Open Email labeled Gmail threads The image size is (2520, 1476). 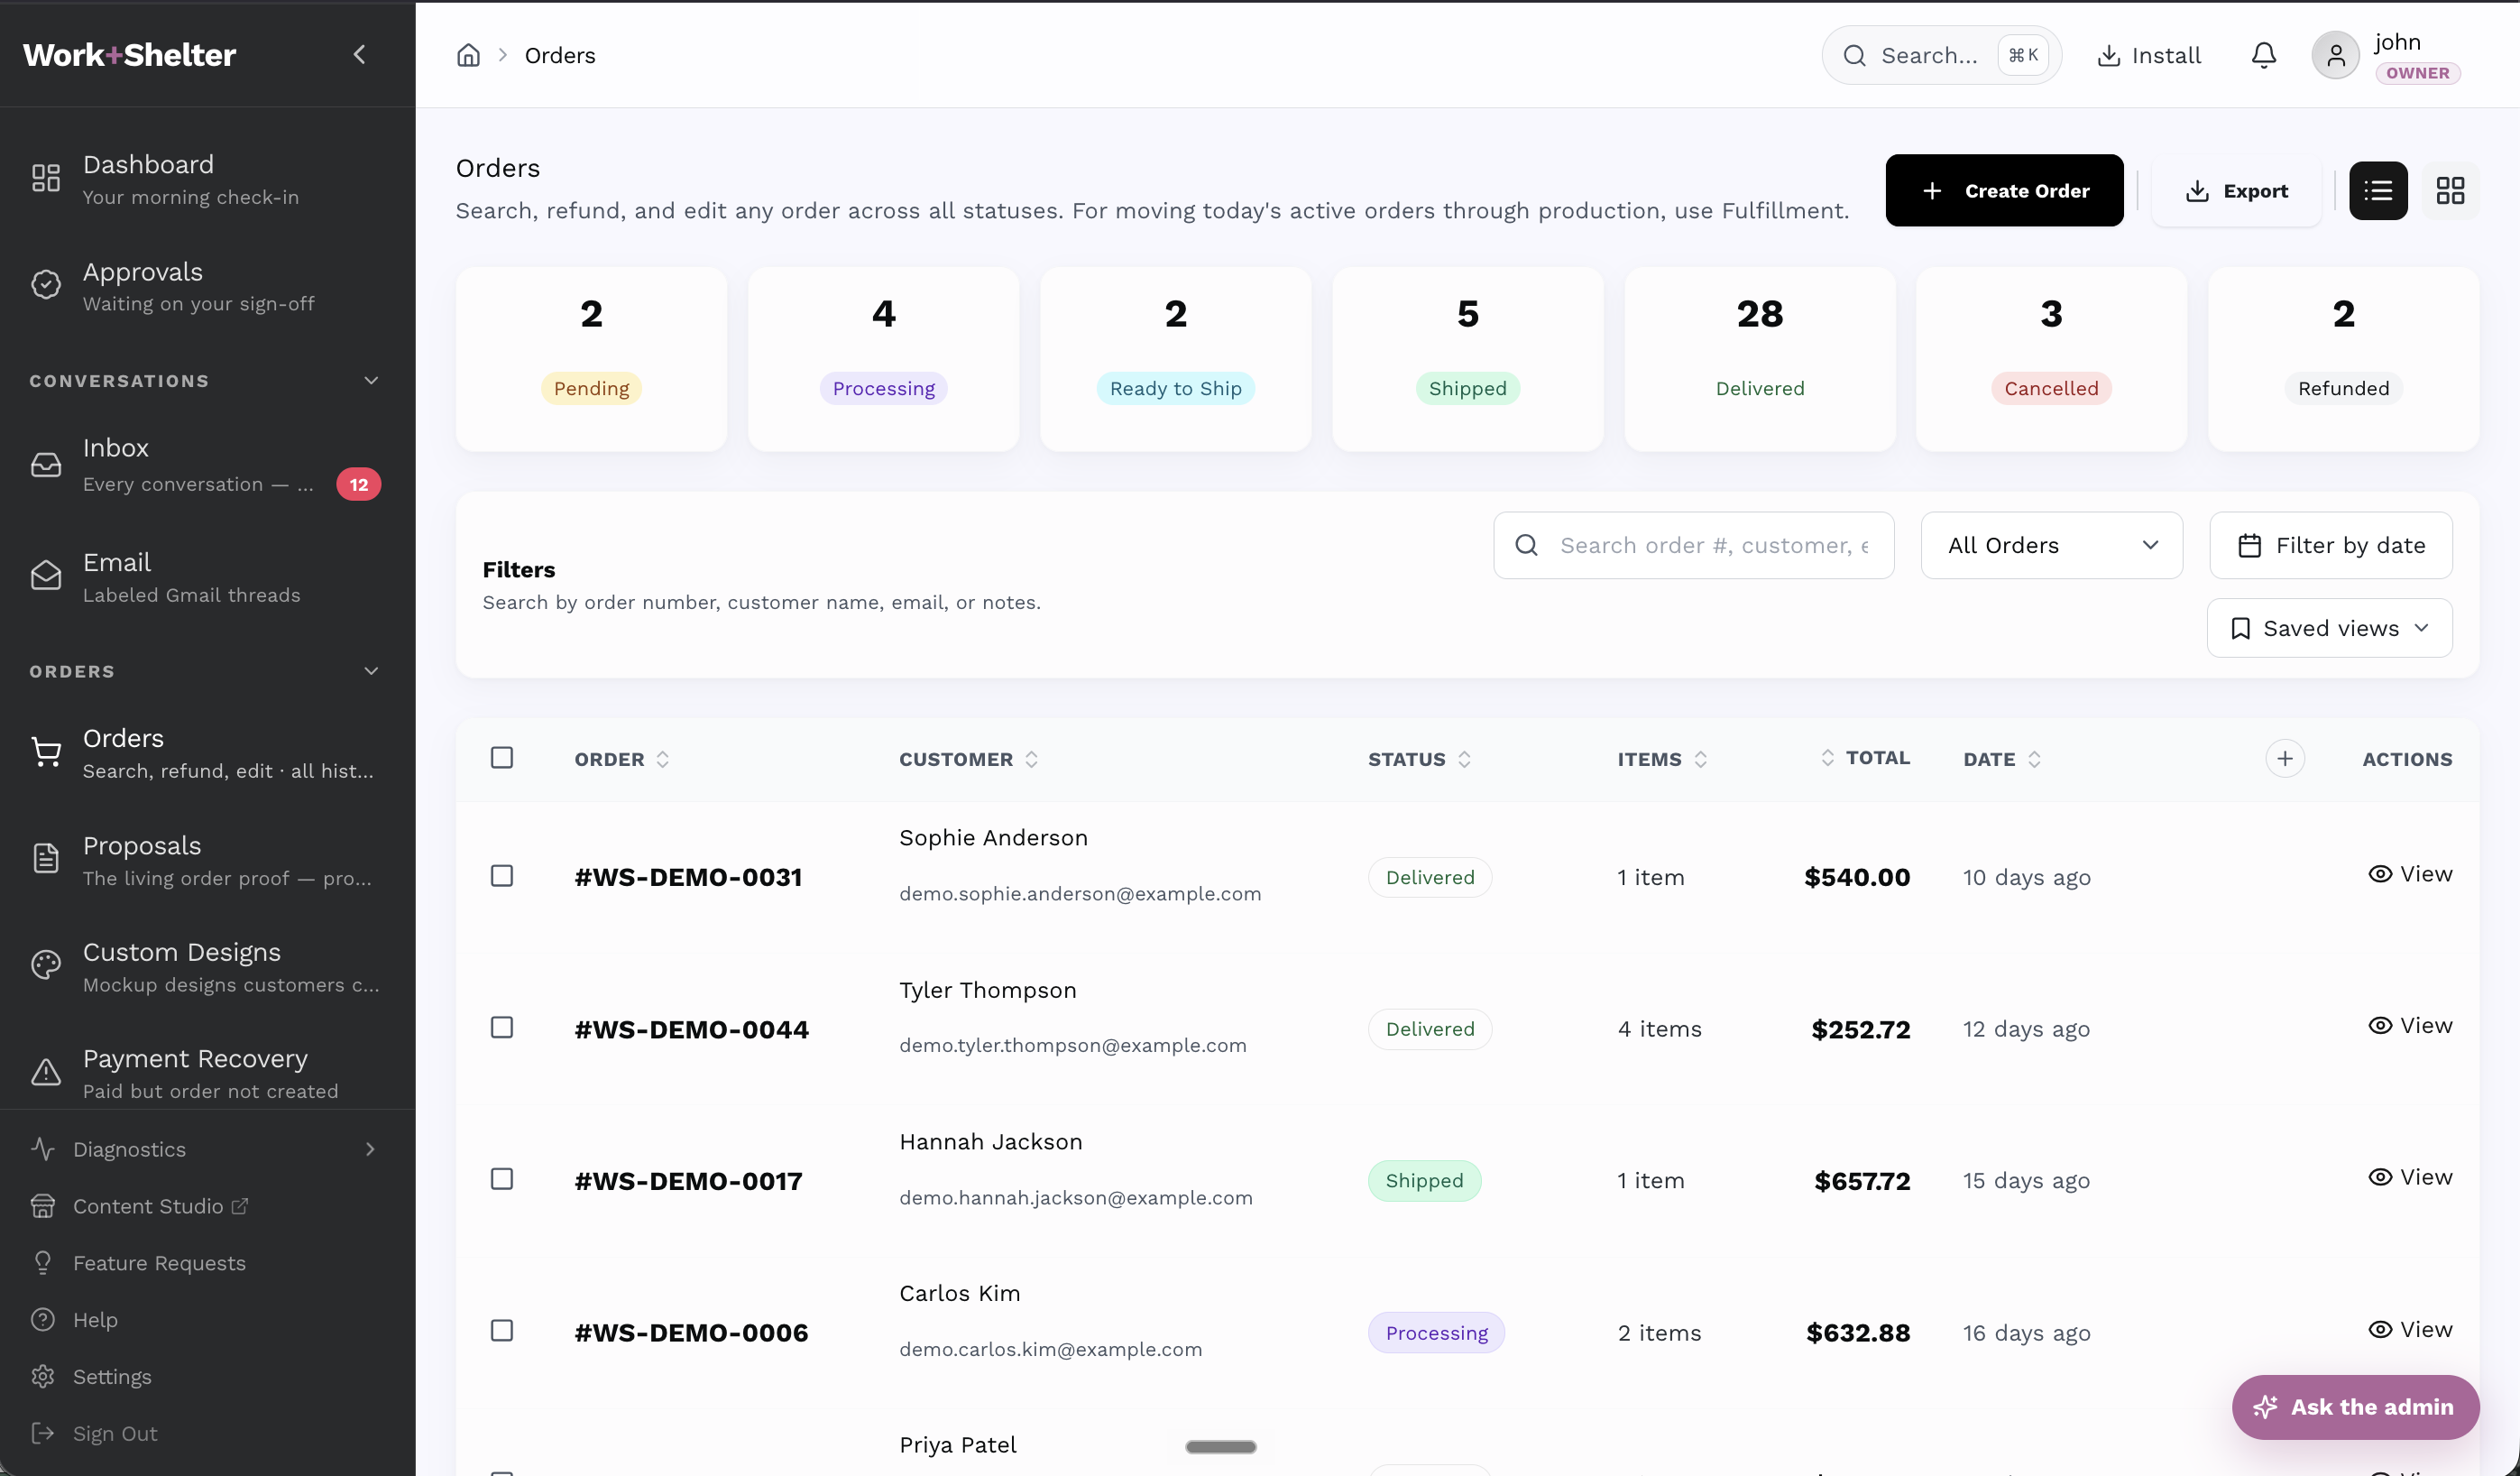[207, 577]
